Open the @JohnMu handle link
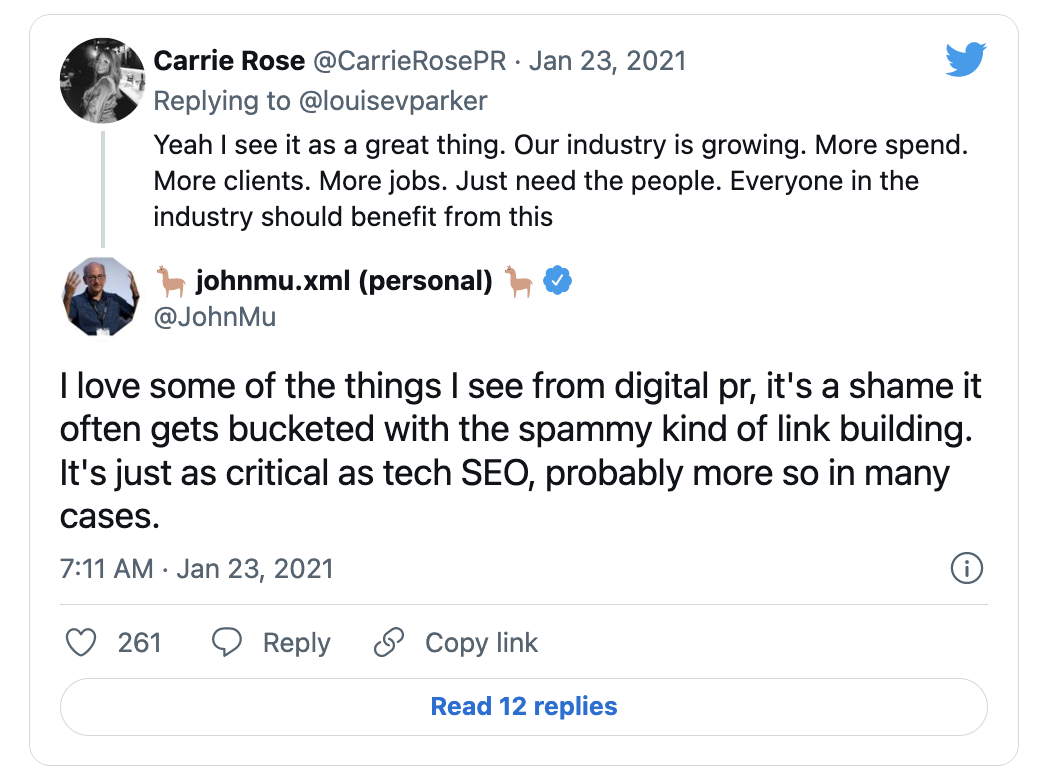 coord(215,317)
